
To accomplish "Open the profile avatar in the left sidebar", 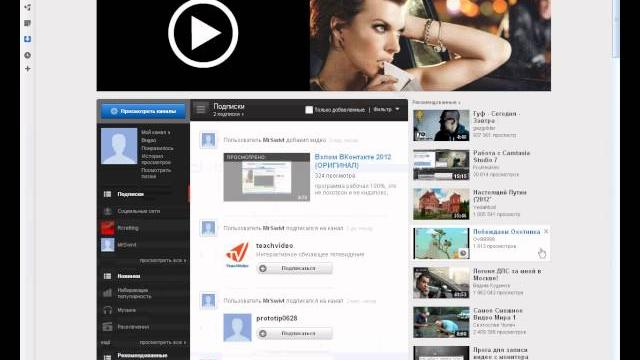I will coord(119,146).
